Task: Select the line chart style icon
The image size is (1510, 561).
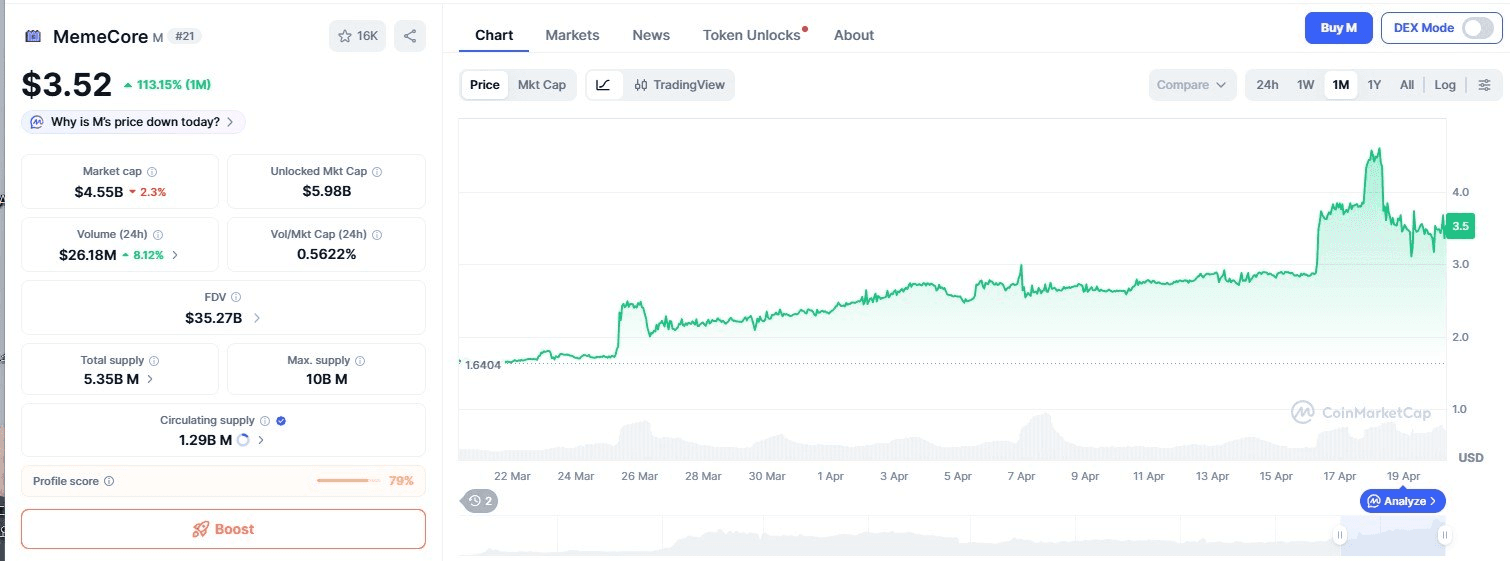Action: pos(603,85)
